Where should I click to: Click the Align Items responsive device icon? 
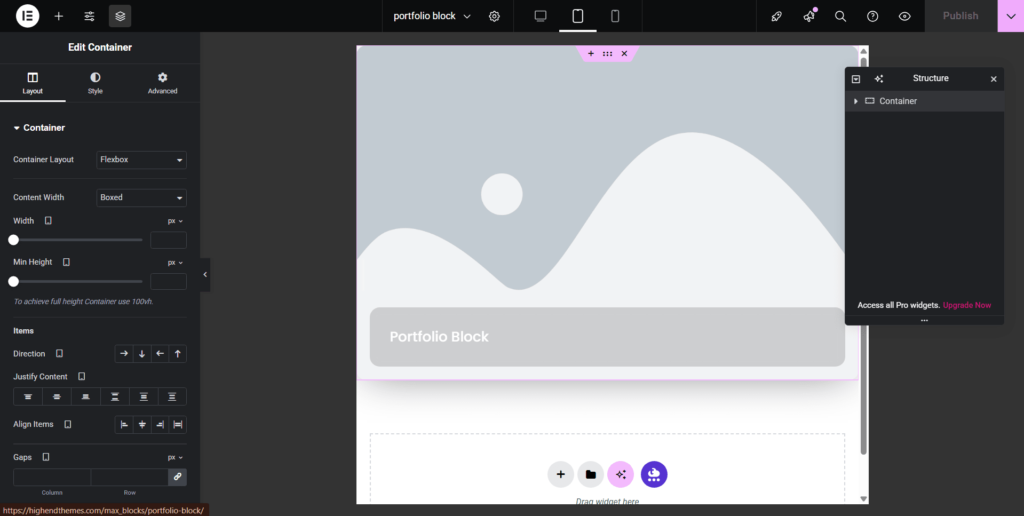click(x=68, y=424)
